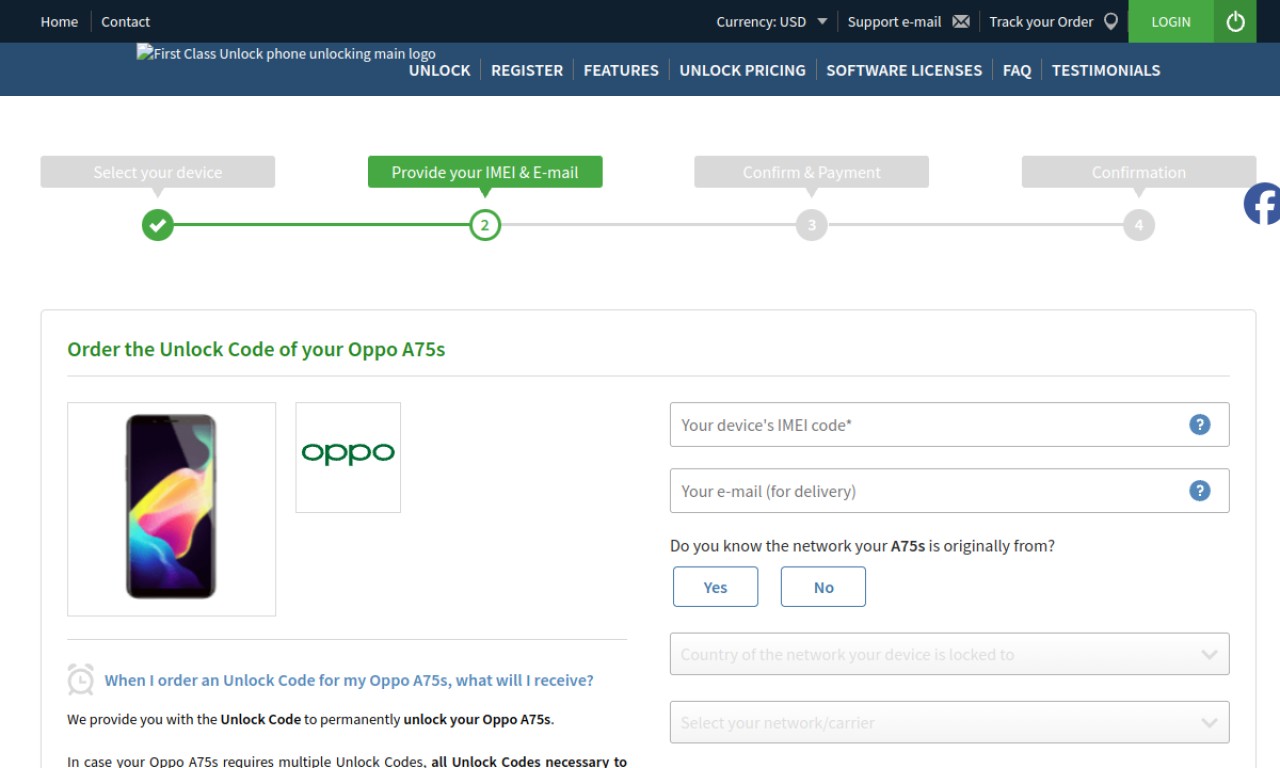
Task: Open the FAQ menu item
Action: pos(1017,70)
